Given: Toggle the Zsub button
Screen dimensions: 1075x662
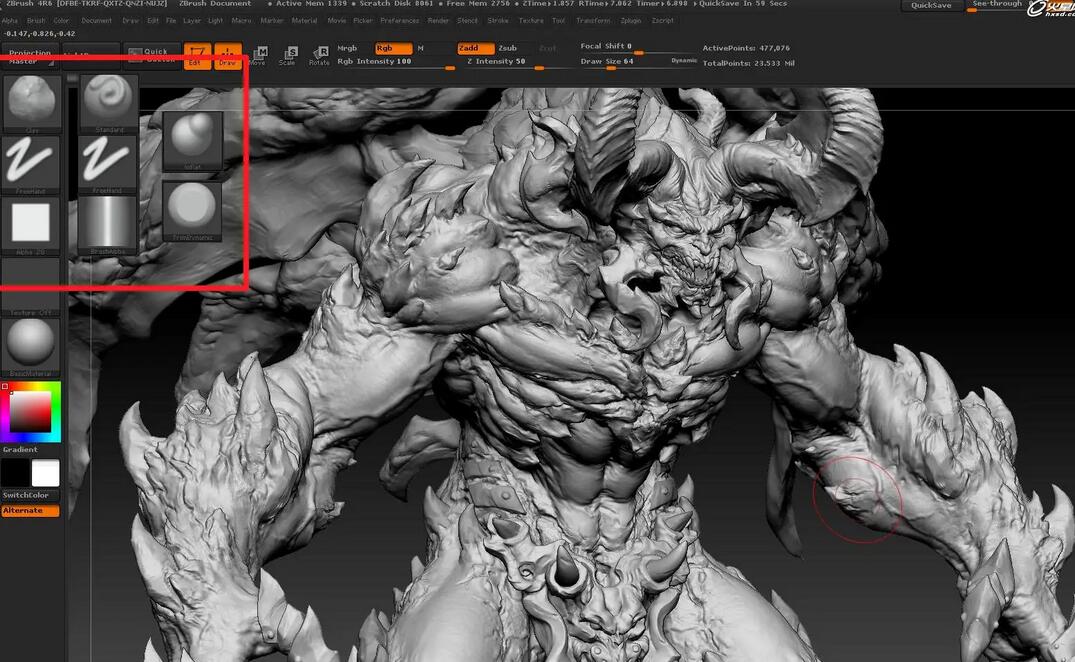Looking at the screenshot, I should click(507, 48).
